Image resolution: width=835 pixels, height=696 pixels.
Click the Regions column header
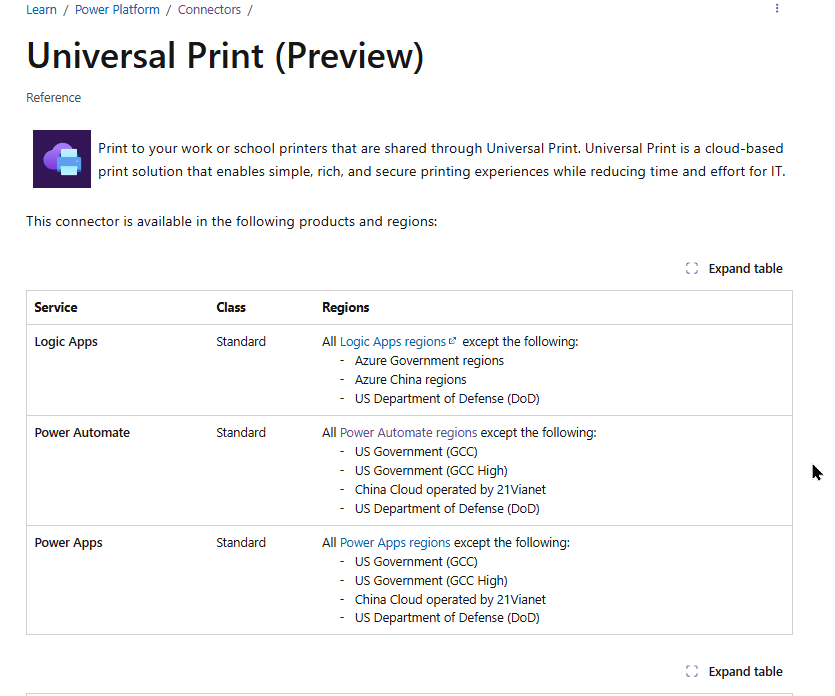tap(346, 307)
